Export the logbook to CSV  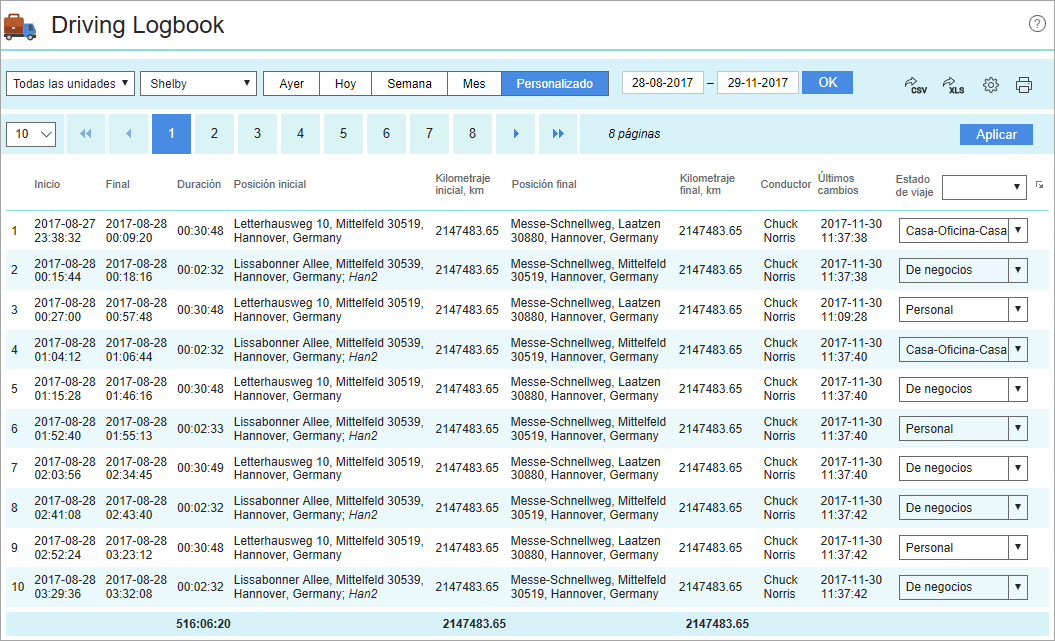pyautogui.click(x=915, y=85)
